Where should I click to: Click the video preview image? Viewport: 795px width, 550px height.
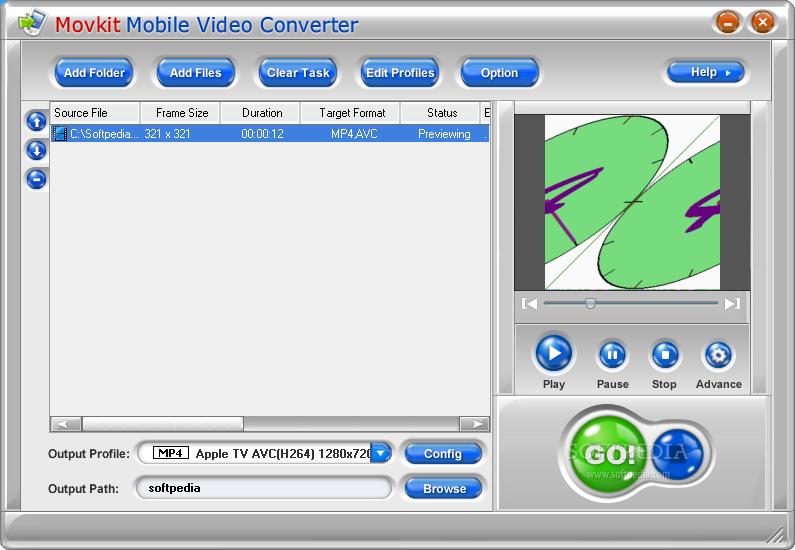click(632, 202)
